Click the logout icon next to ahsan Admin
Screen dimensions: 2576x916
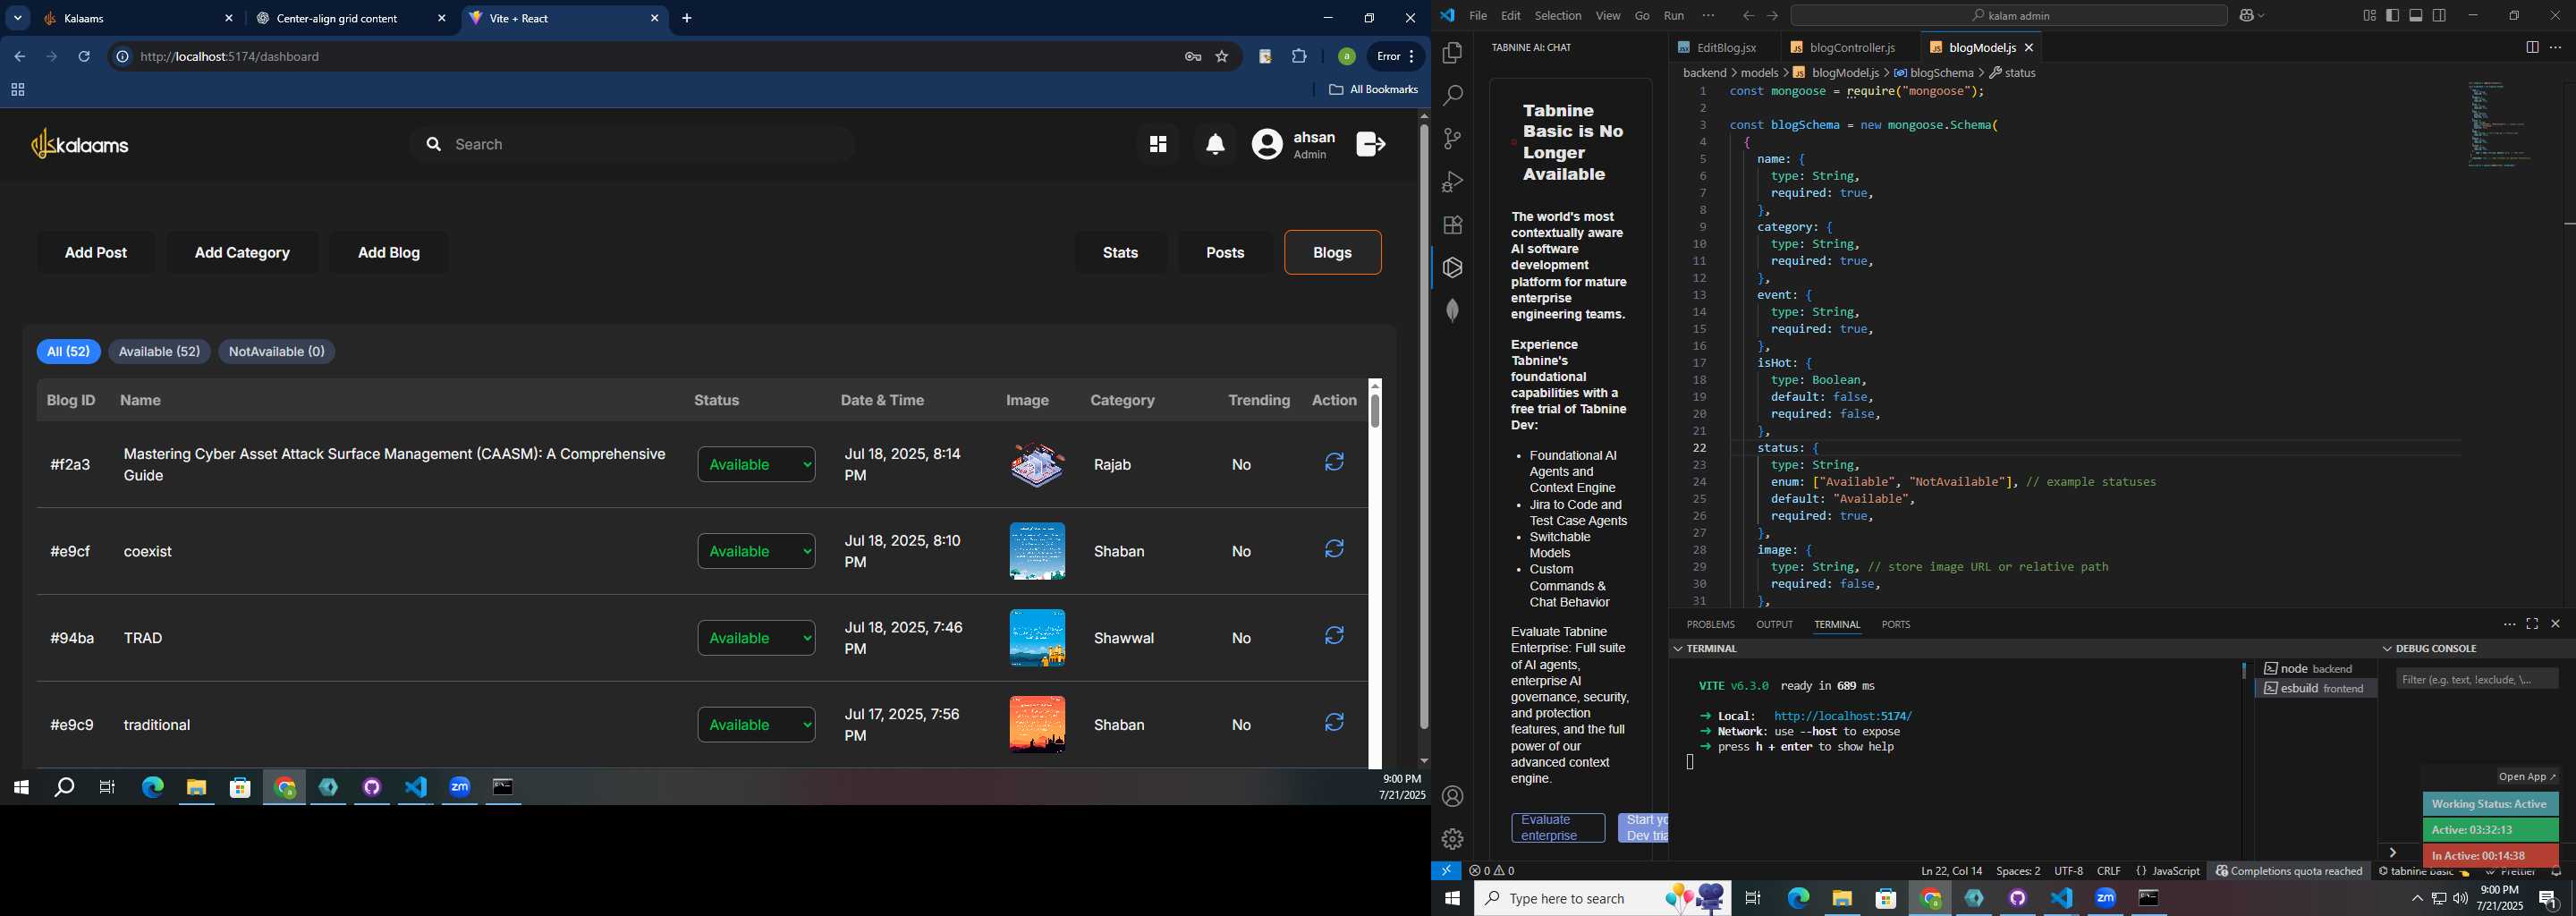[1371, 144]
